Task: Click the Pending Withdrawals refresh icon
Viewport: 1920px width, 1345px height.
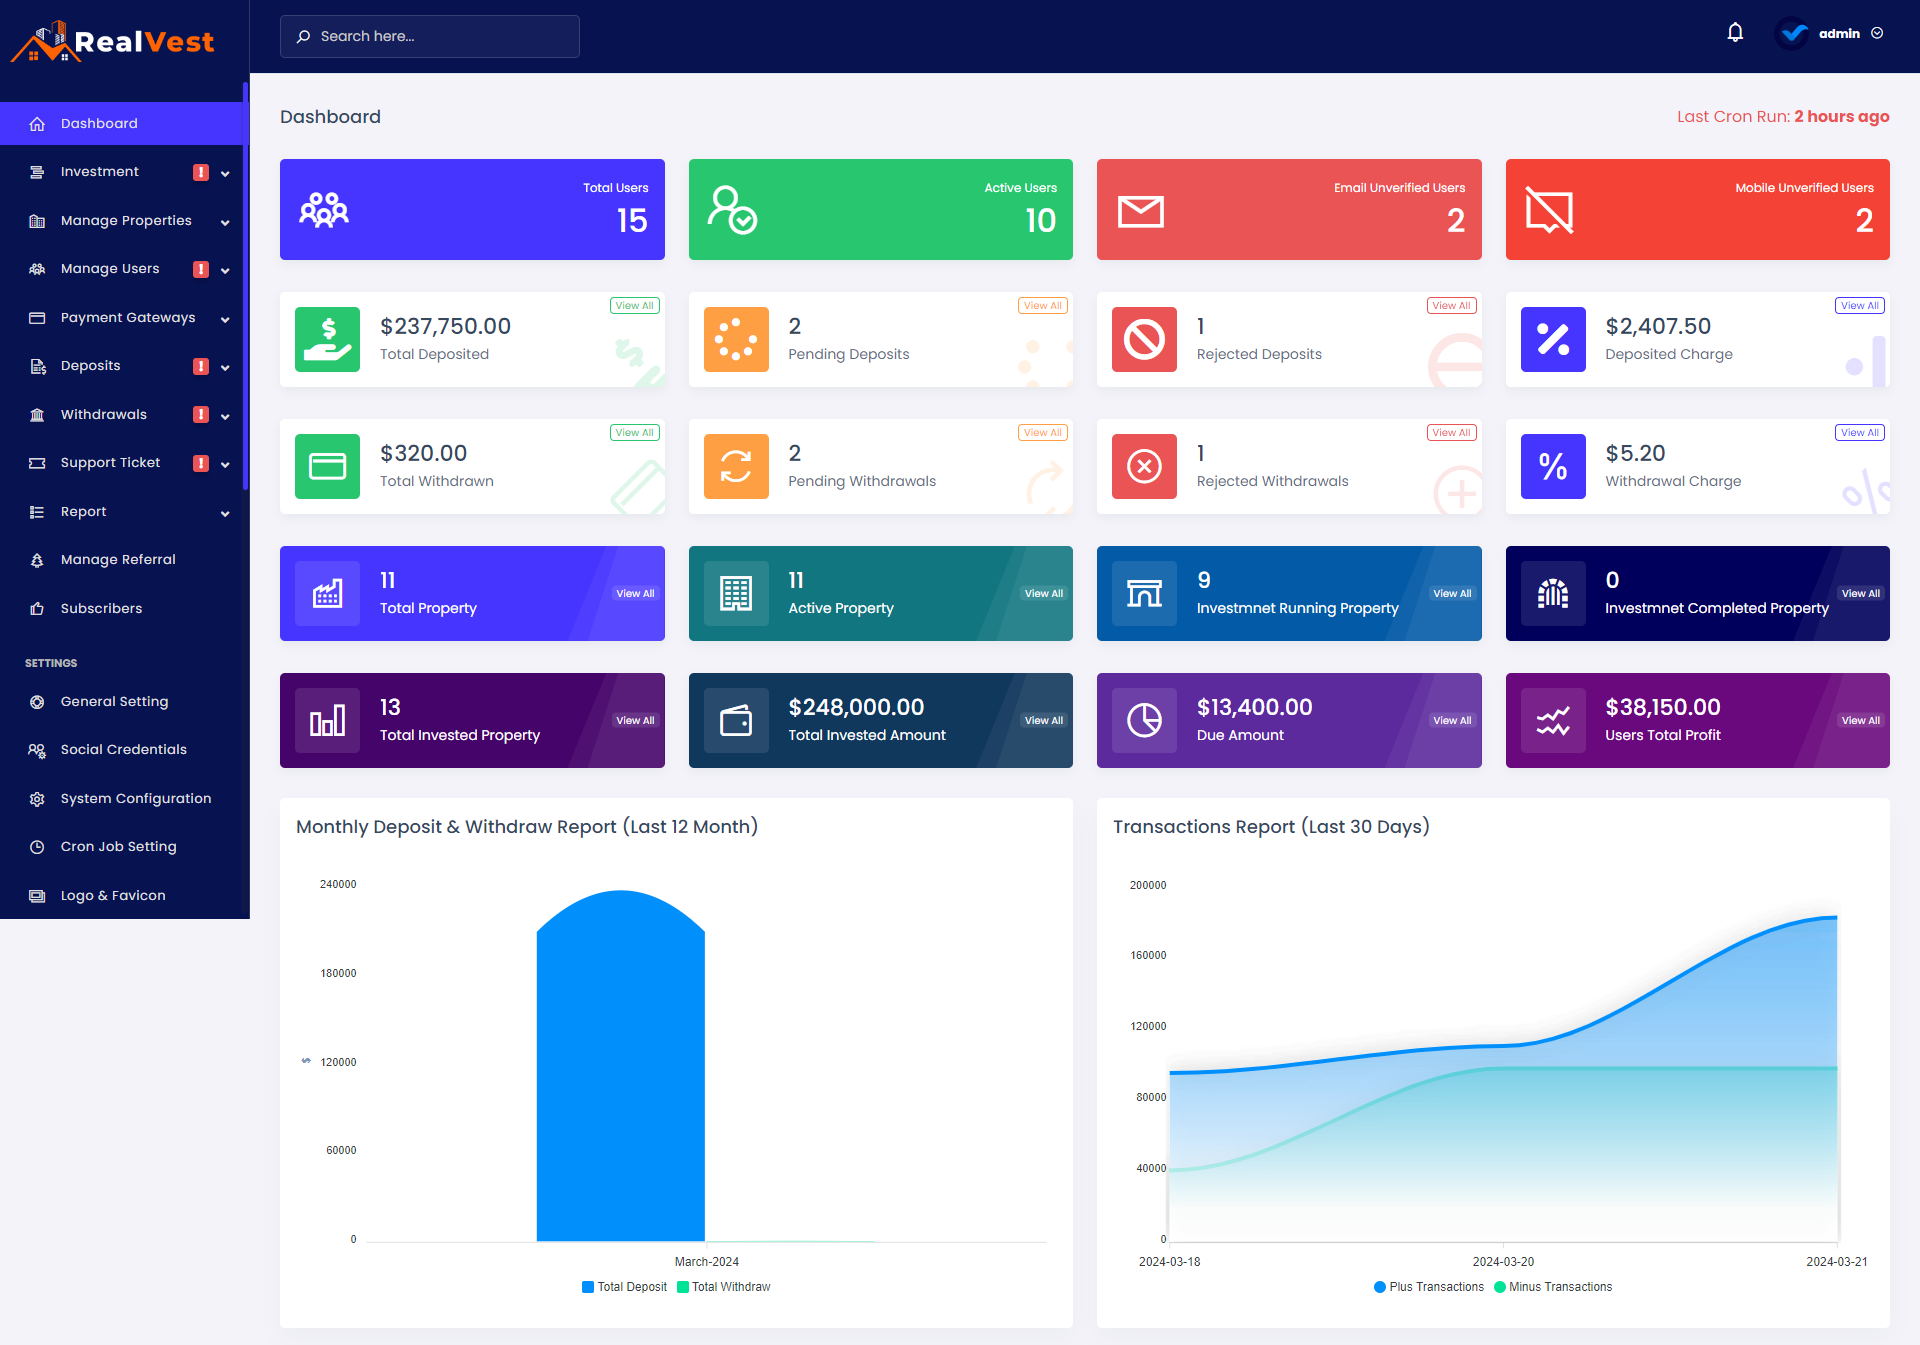Action: pyautogui.click(x=736, y=466)
